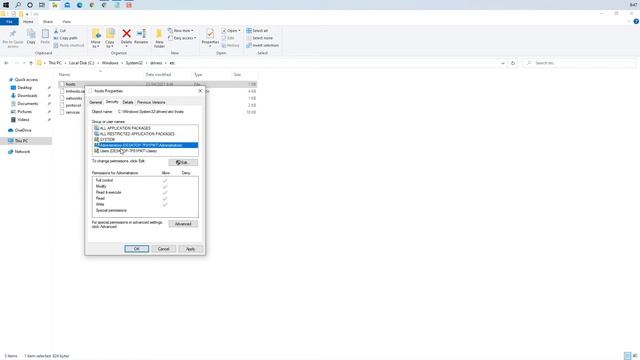Screen dimensions: 640x360
Task: Click History in the ribbon
Action: [x=231, y=45]
